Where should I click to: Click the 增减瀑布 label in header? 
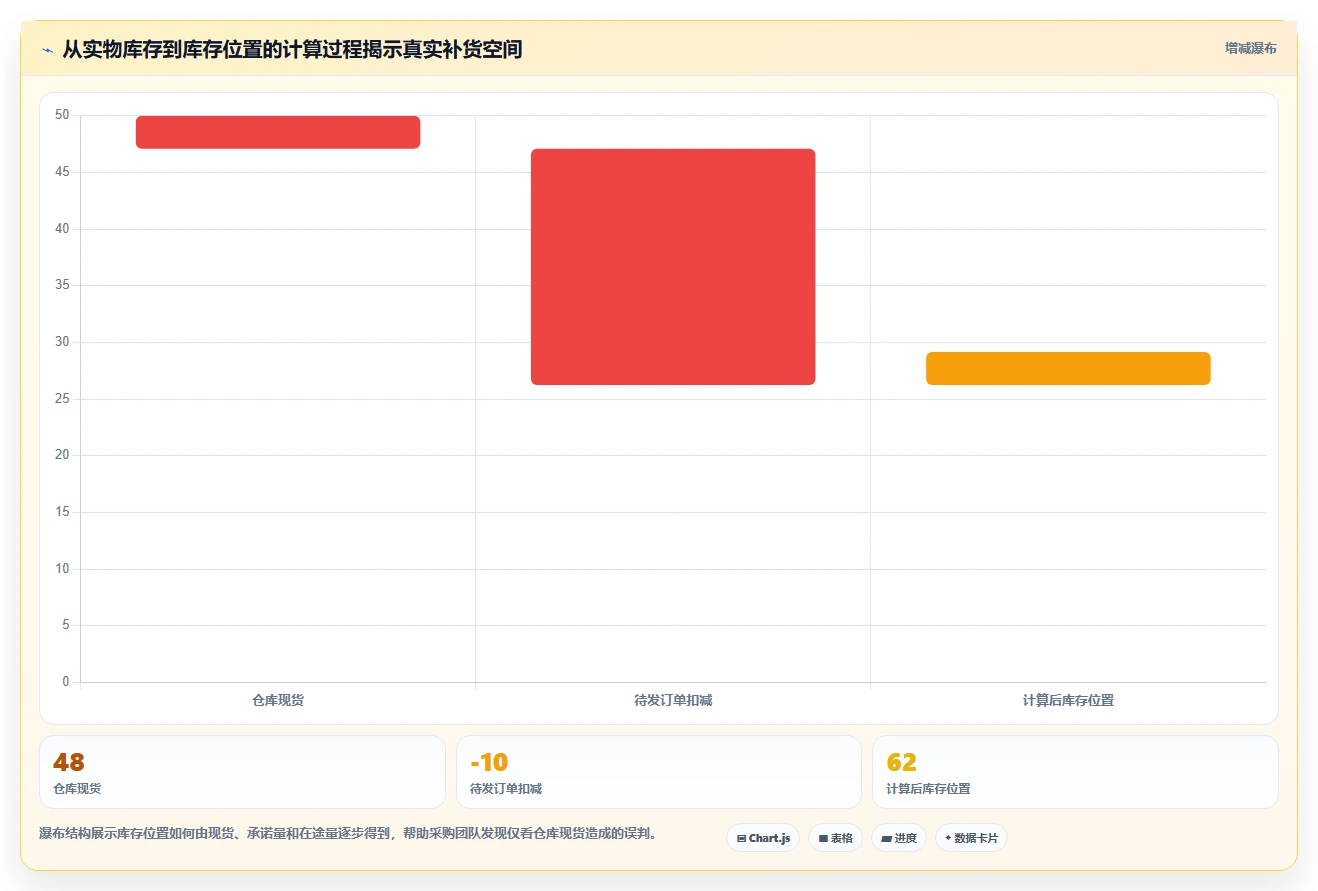1250,48
